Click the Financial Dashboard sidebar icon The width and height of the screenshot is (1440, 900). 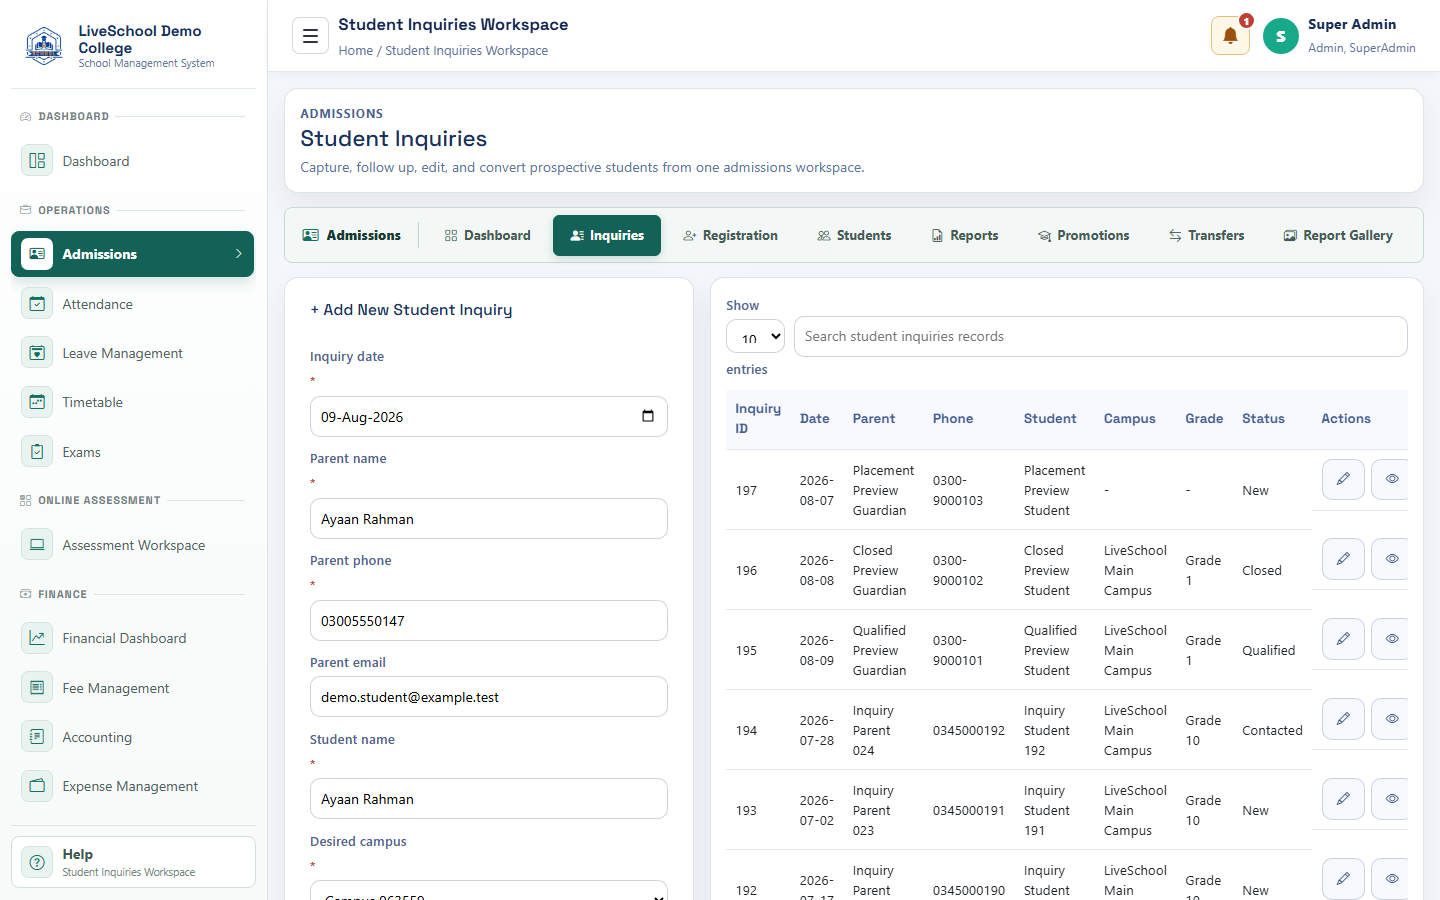[37, 638]
